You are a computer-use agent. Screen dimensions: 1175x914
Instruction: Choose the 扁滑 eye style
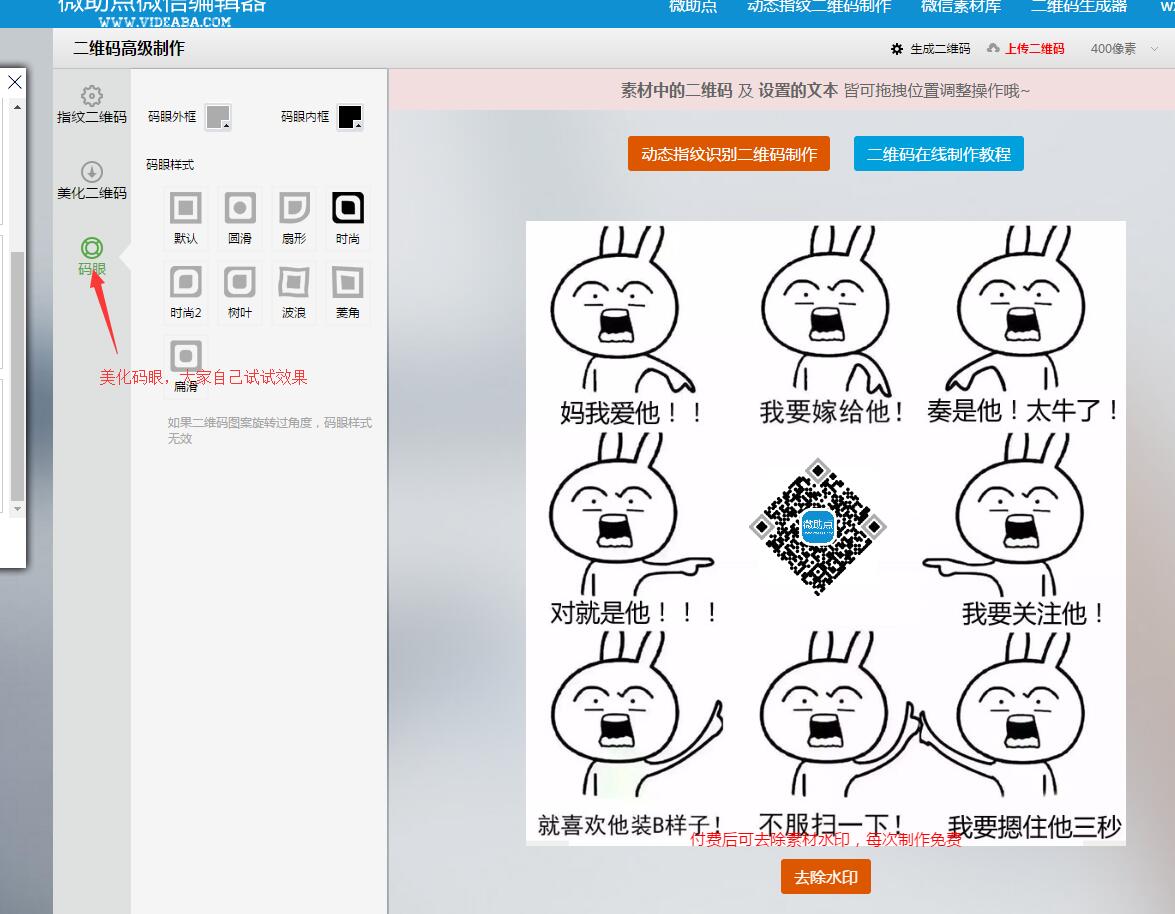(186, 365)
